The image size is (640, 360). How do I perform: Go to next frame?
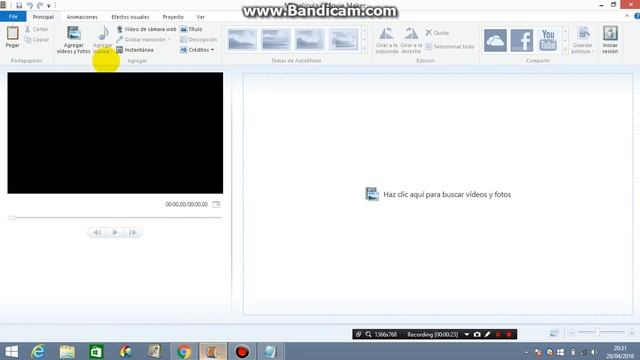pos(133,232)
